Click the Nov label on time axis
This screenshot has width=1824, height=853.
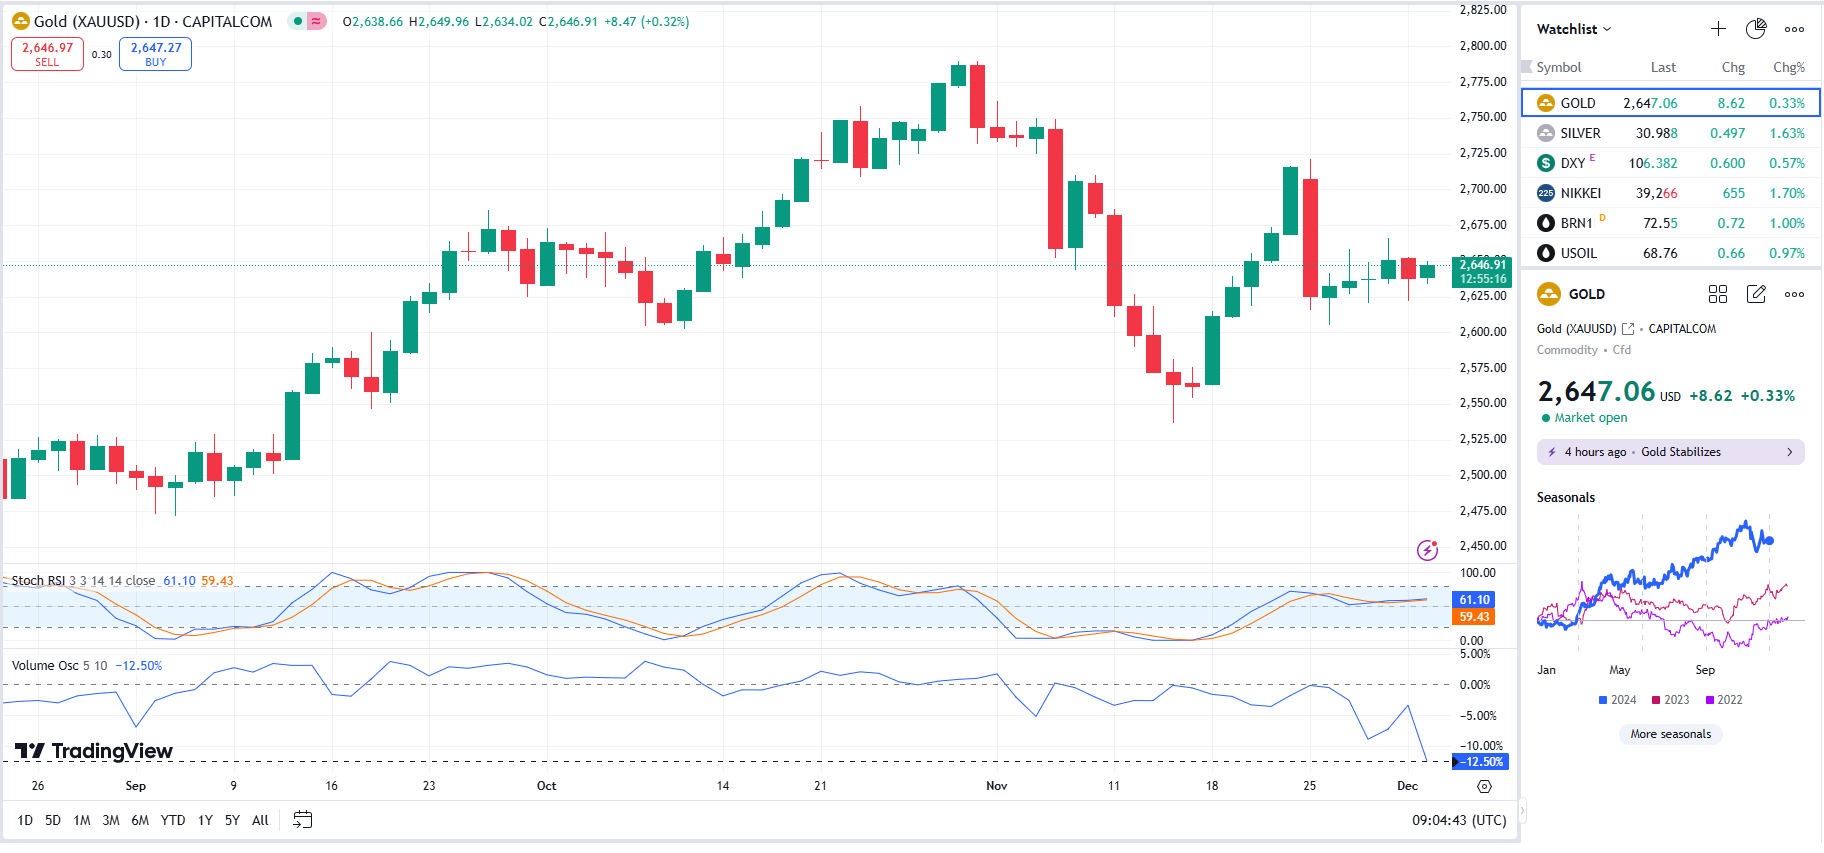(x=997, y=786)
